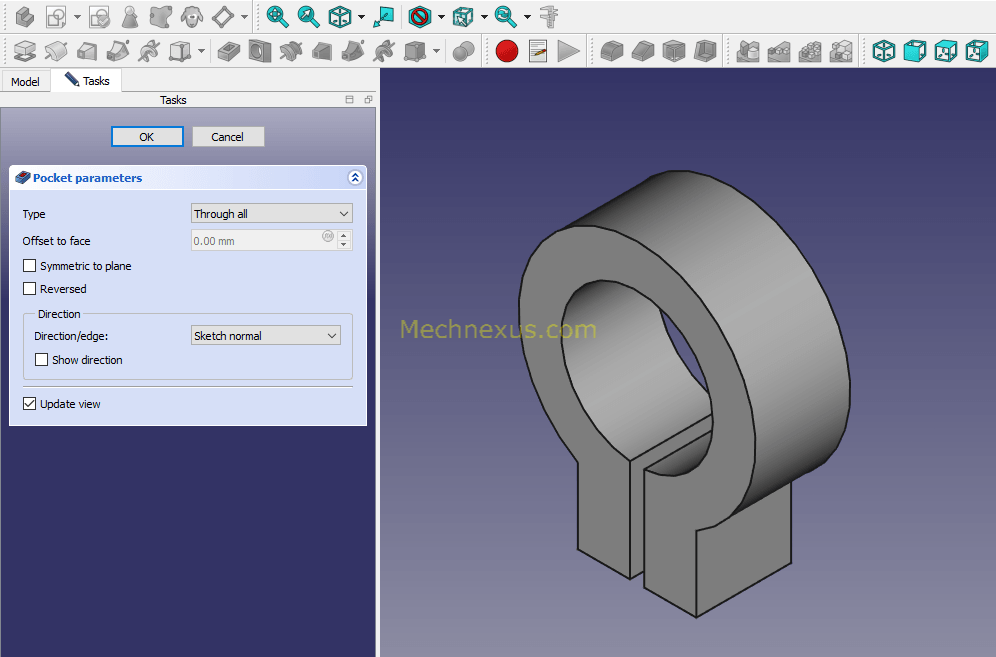
Task: Click the Boolean operation spheres icon
Action: point(463,50)
